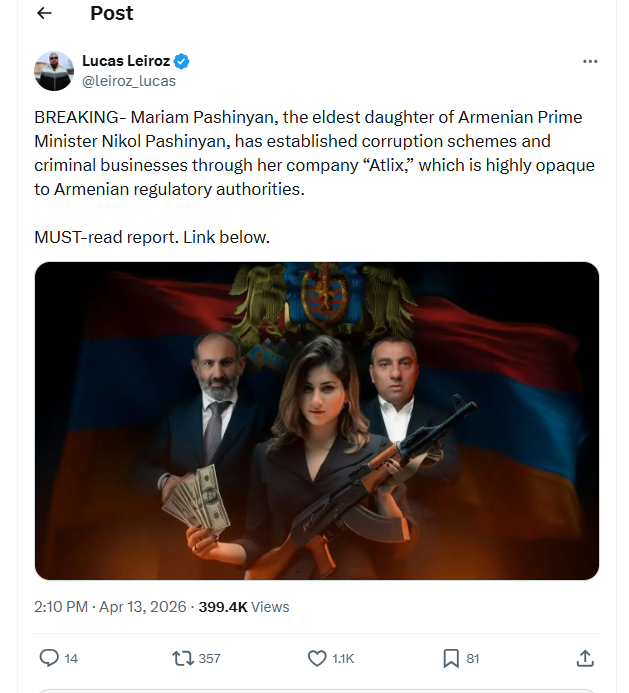Go back using the left arrow
The width and height of the screenshot is (629, 693).
(x=44, y=14)
